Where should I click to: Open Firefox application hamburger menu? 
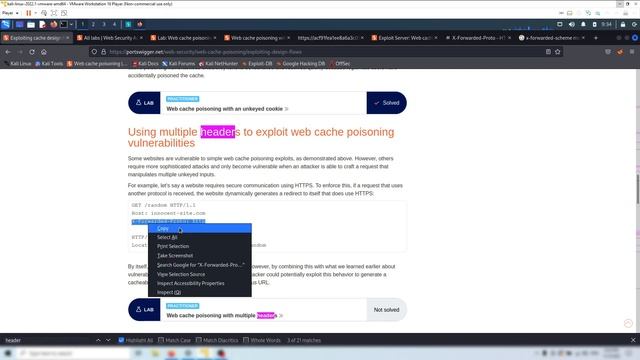(632, 52)
